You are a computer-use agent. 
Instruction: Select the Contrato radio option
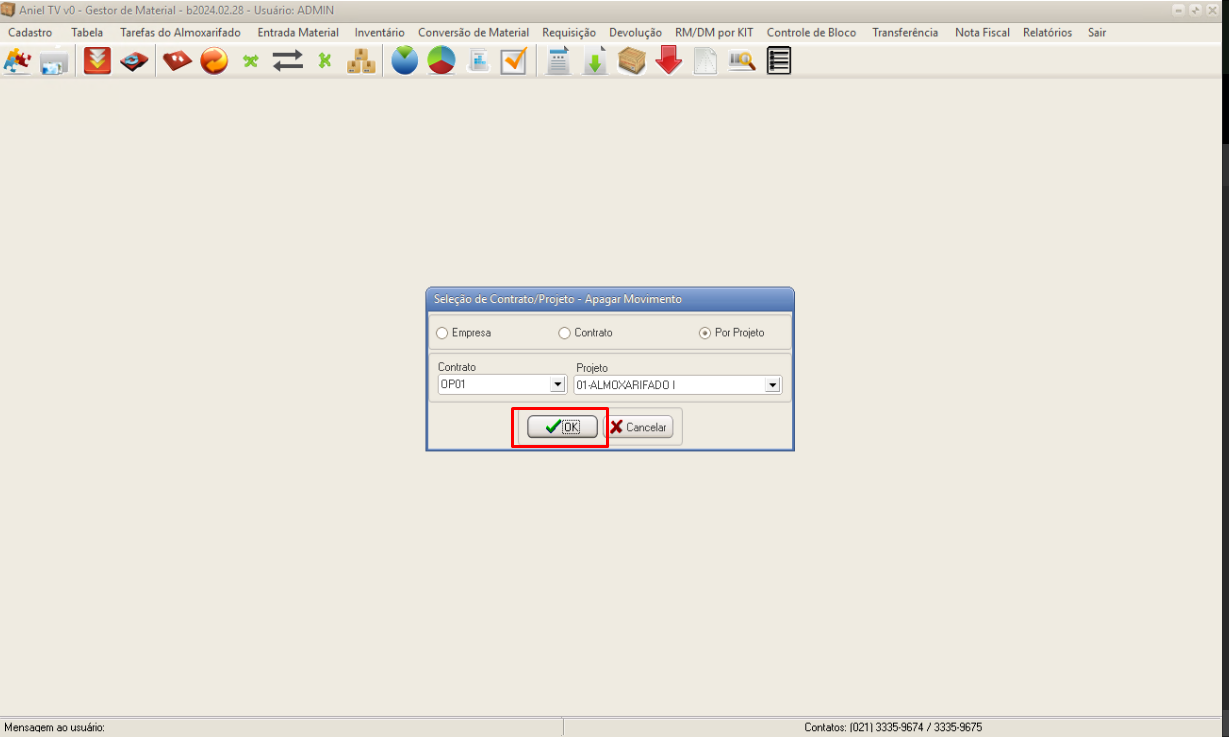(565, 333)
